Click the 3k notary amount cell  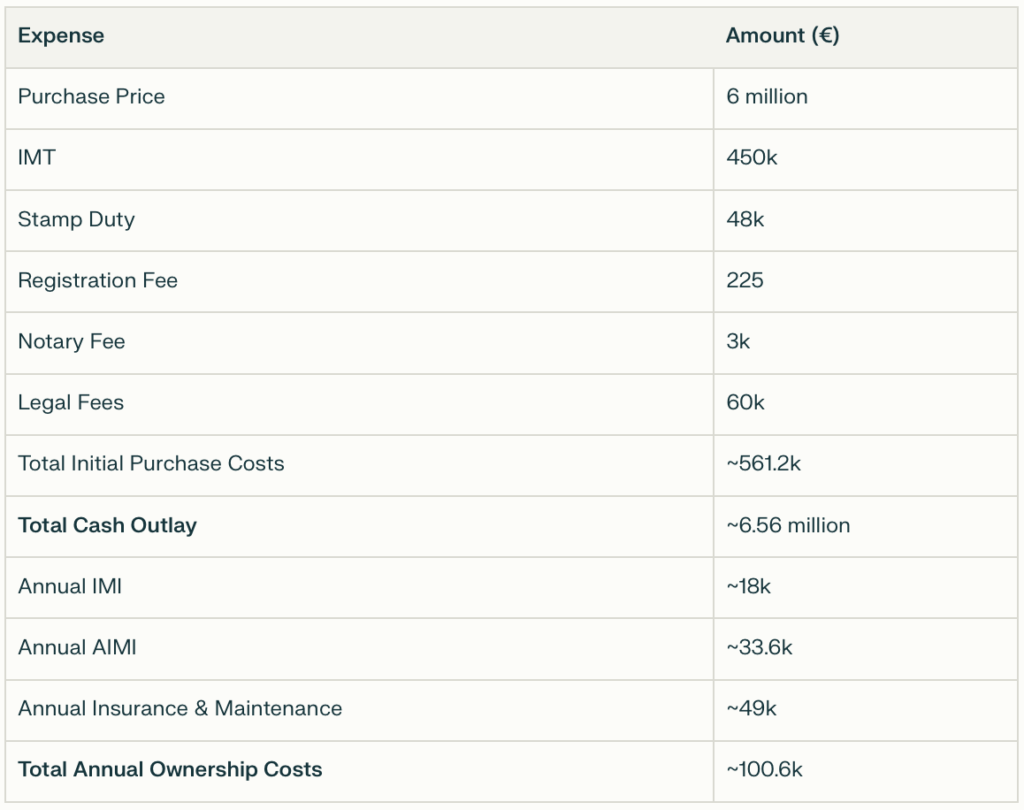click(738, 342)
